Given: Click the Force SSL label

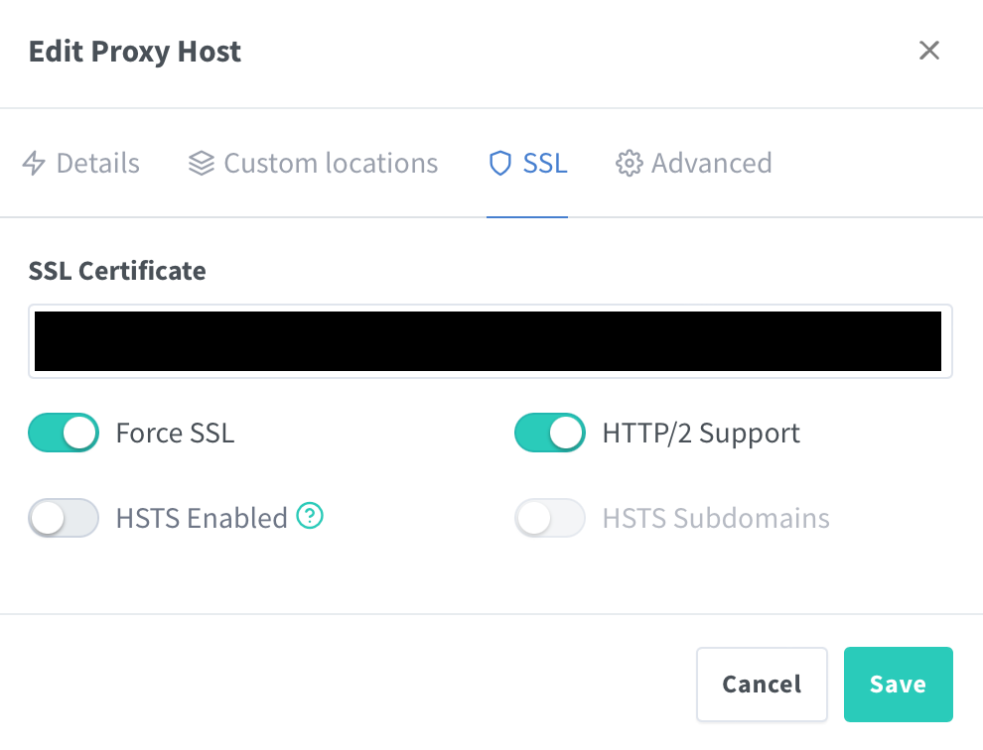Looking at the screenshot, I should [175, 433].
